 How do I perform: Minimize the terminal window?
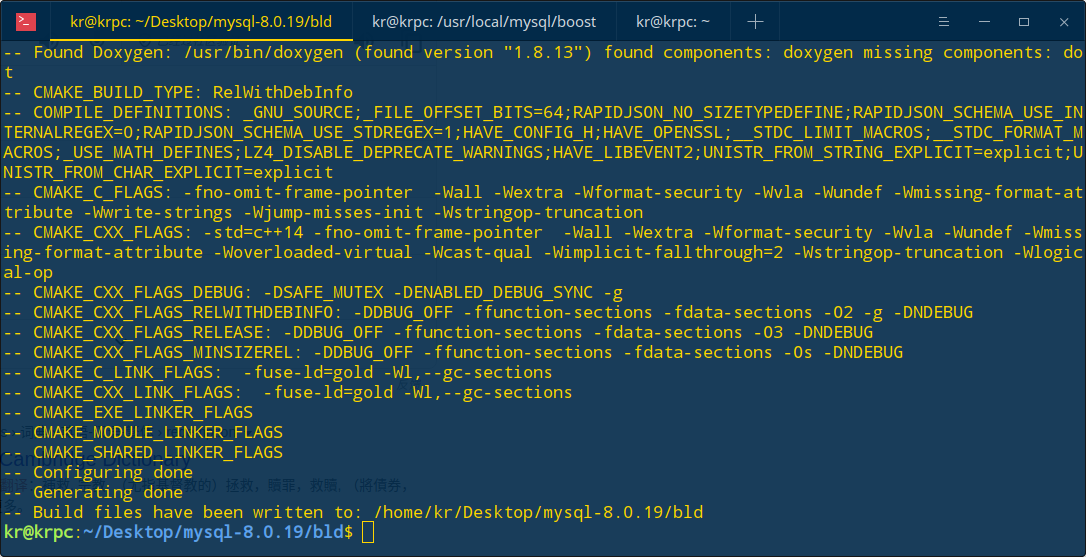point(984,22)
